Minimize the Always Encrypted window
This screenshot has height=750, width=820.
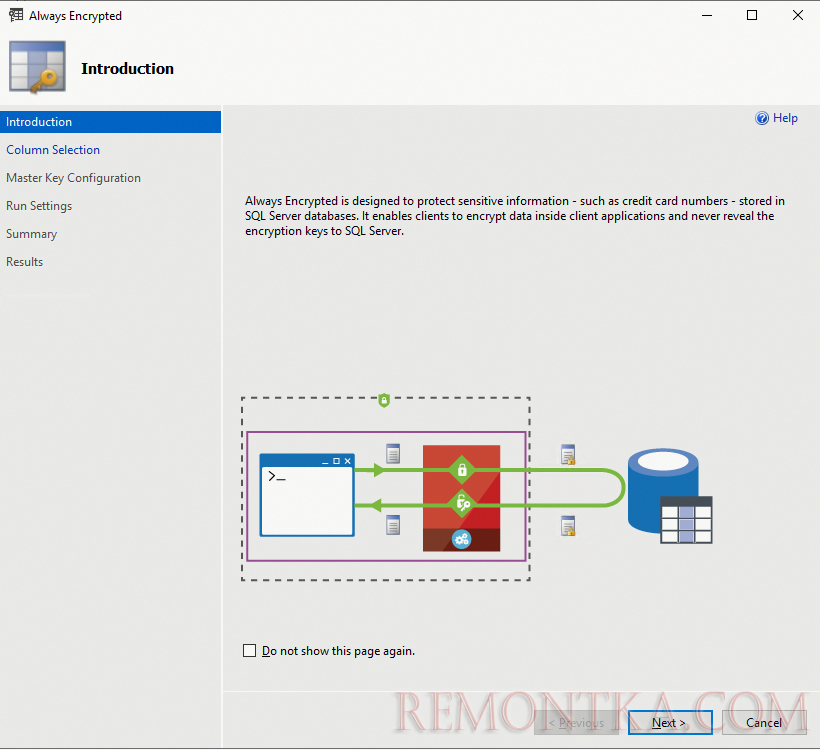[x=707, y=15]
